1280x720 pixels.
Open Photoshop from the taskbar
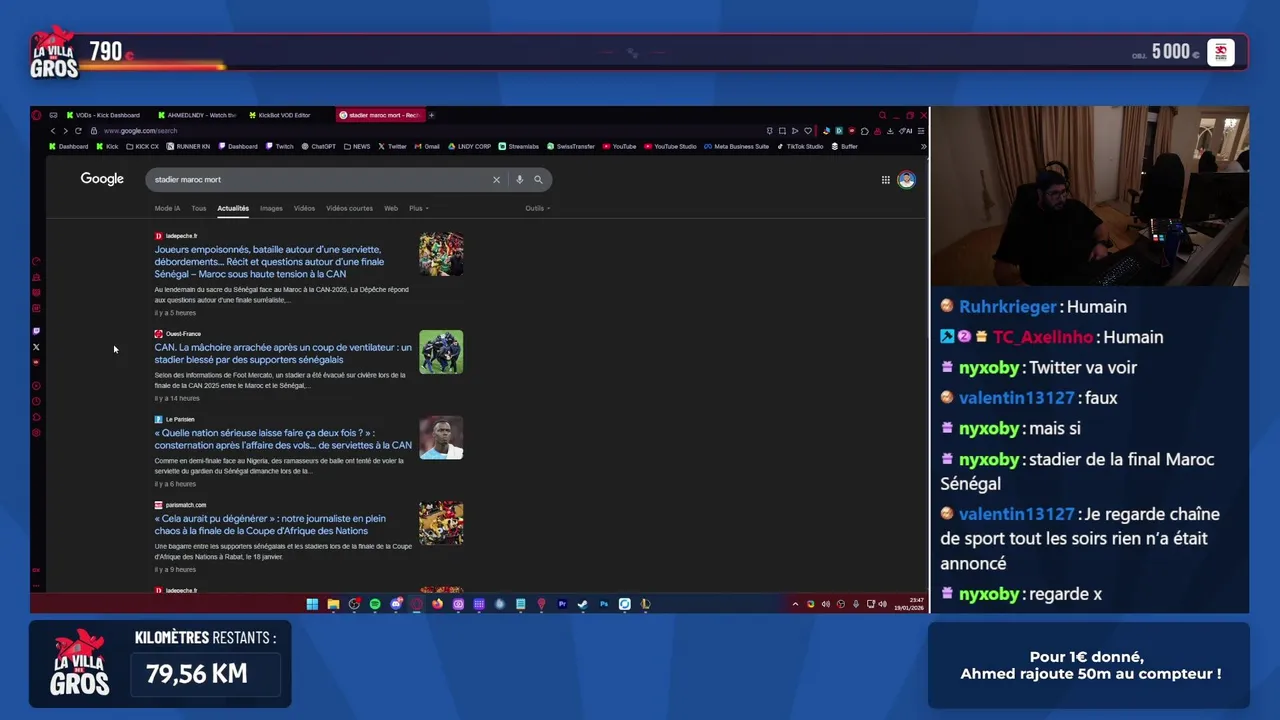604,604
